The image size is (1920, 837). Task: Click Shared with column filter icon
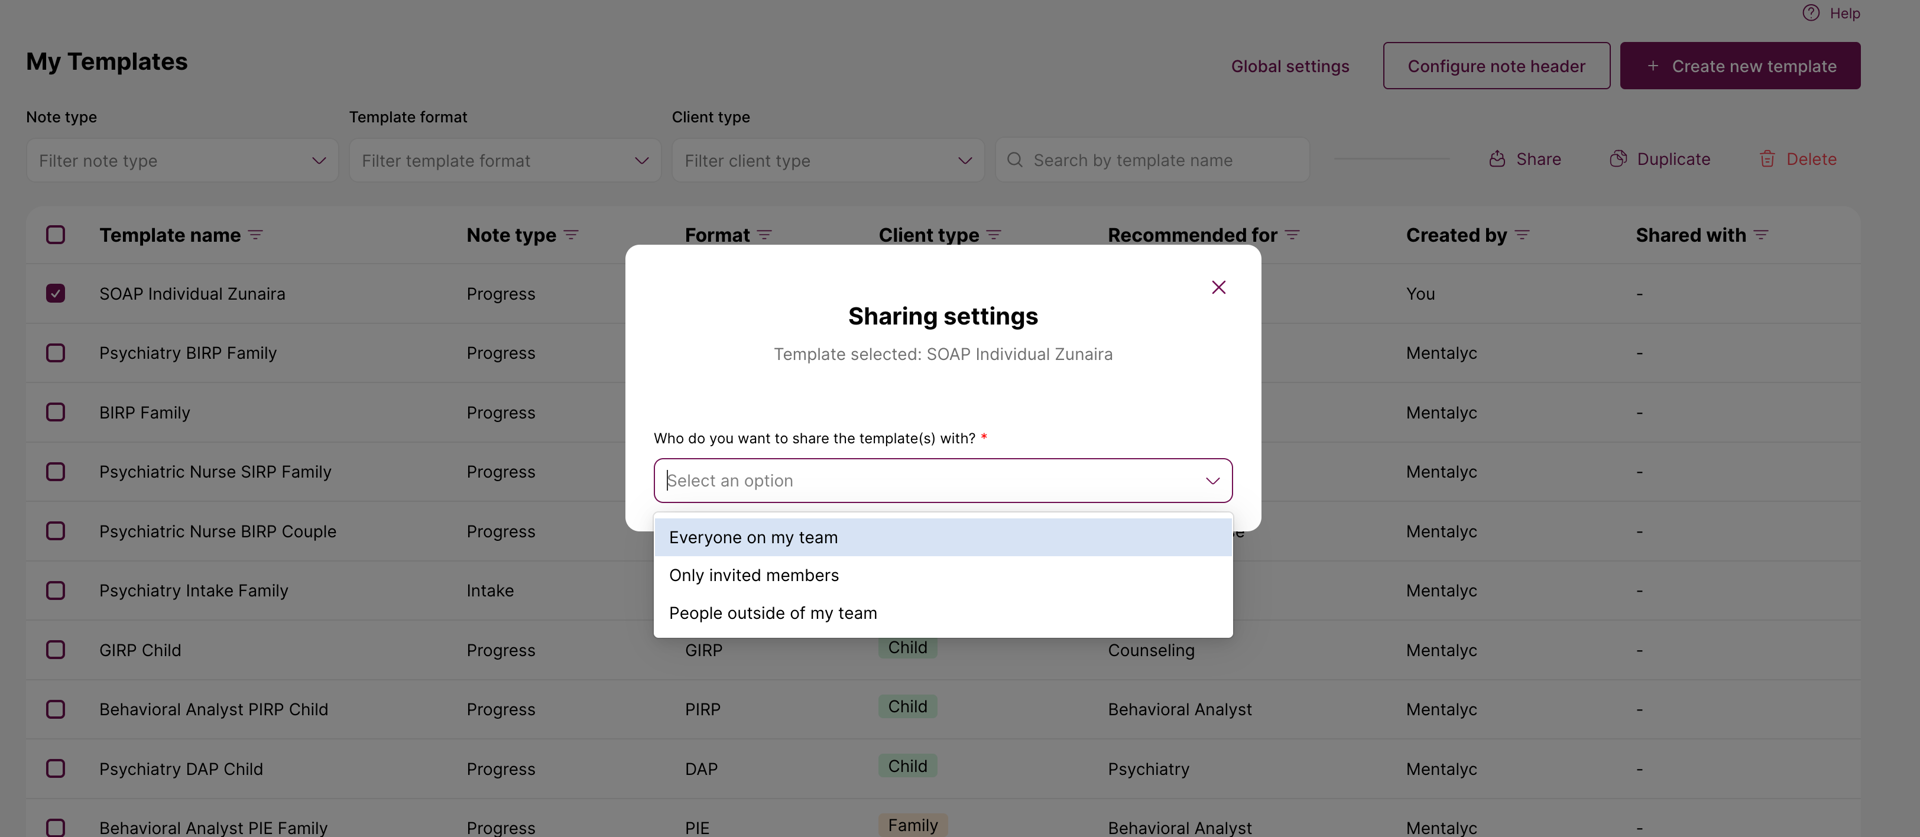[1761, 235]
